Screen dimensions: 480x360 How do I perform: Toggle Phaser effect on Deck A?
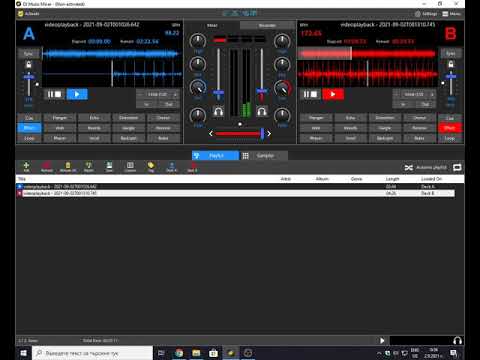pos(60,138)
